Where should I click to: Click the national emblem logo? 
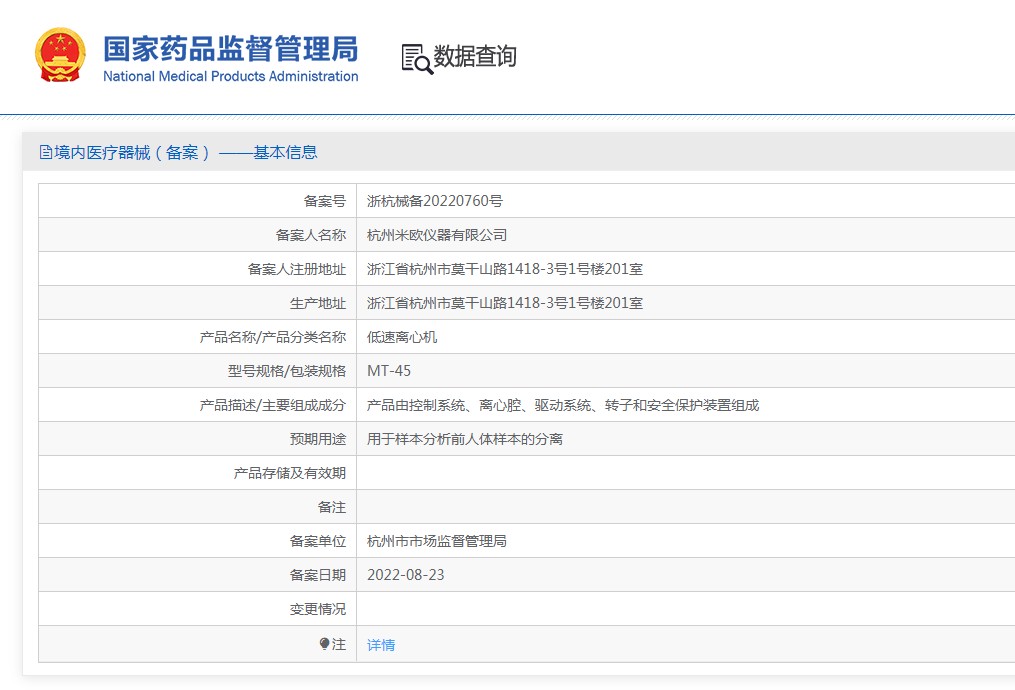click(60, 55)
